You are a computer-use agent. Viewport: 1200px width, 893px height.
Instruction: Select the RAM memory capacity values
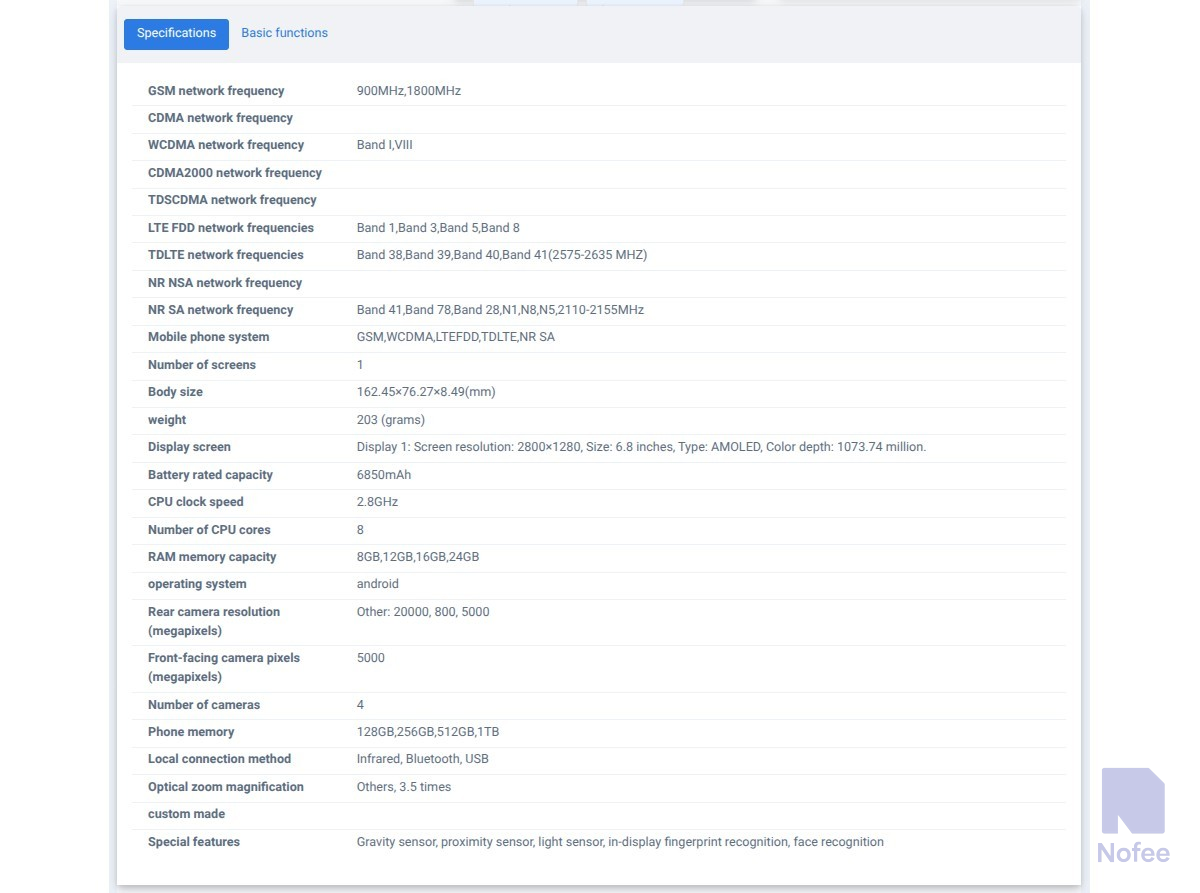click(417, 557)
